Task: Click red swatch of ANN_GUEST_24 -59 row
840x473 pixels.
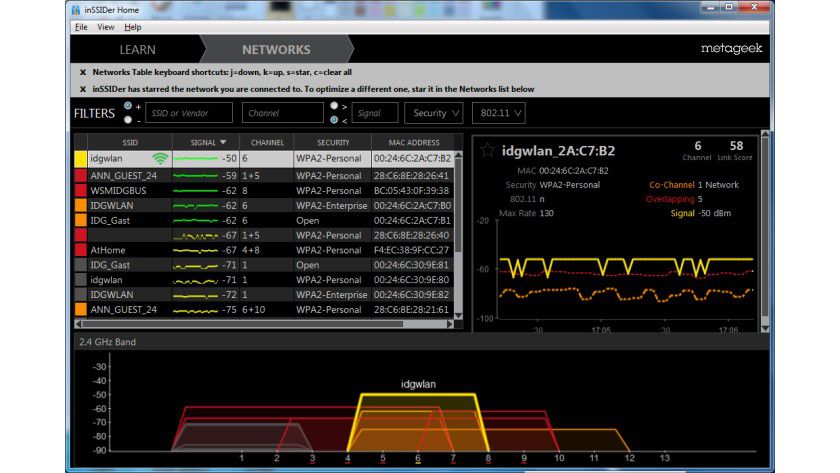Action: [x=80, y=176]
